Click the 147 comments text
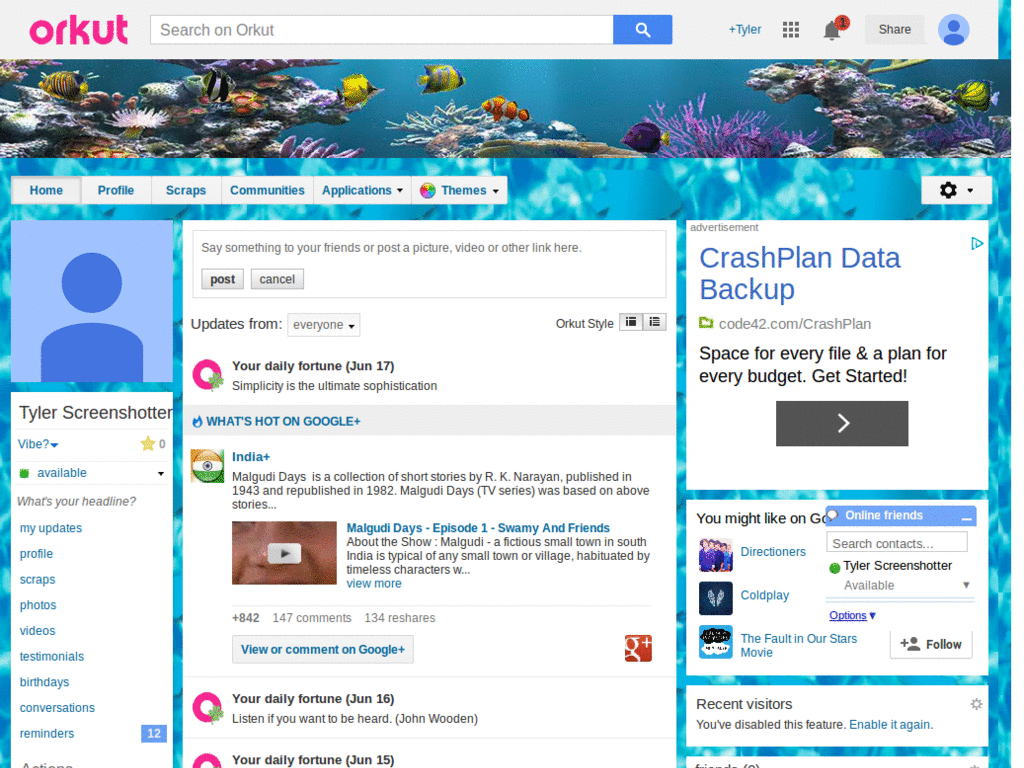The width and height of the screenshot is (1024, 768). (x=312, y=618)
